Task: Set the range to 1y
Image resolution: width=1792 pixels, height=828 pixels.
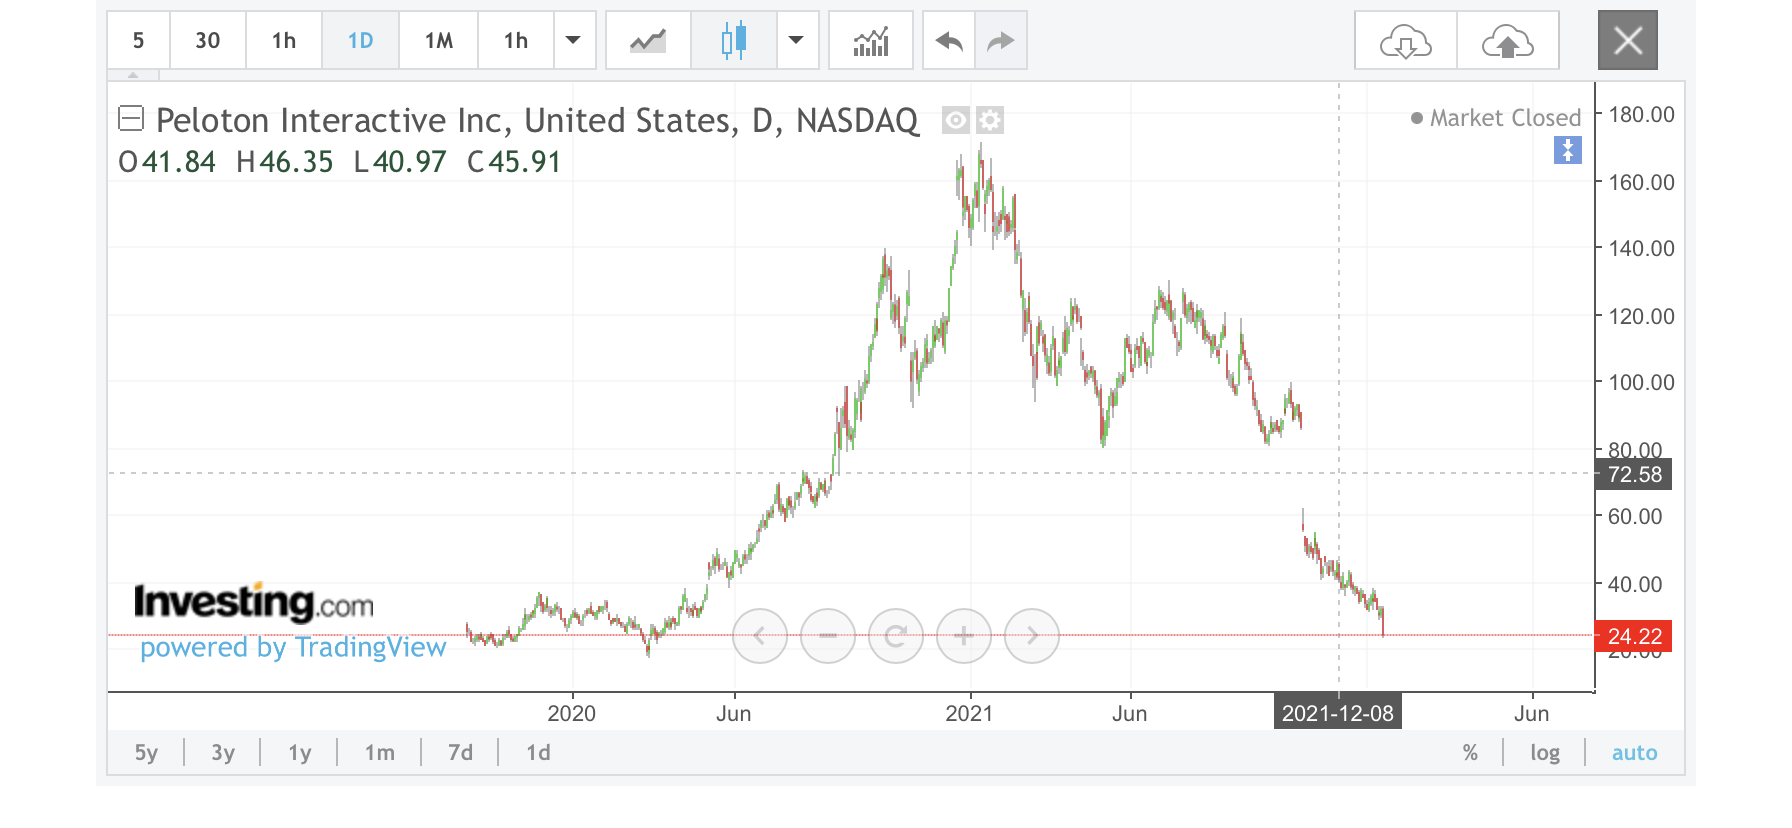Action: tap(300, 753)
